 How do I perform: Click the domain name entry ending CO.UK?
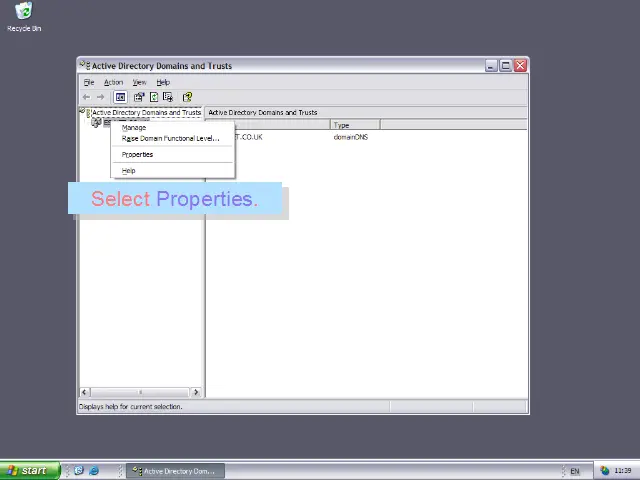(249, 137)
